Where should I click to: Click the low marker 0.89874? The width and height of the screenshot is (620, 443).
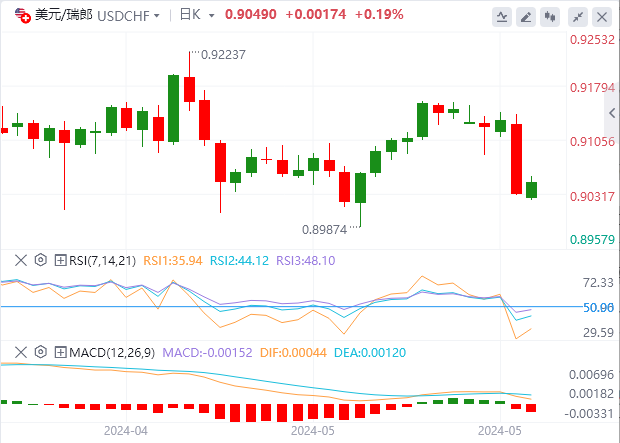point(325,229)
